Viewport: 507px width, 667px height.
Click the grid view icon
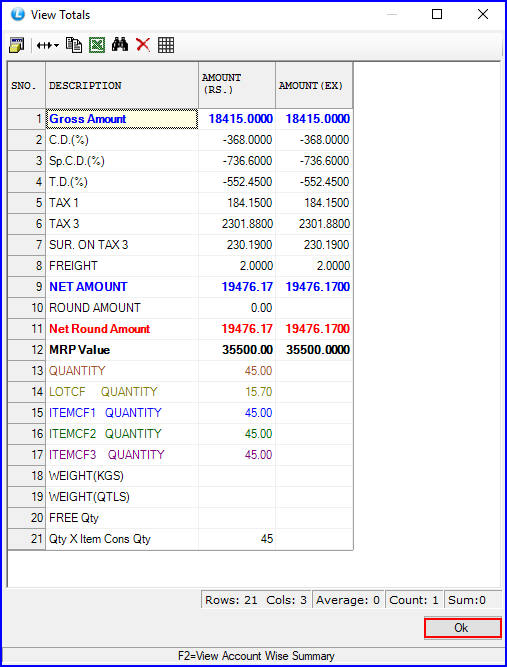coord(166,45)
